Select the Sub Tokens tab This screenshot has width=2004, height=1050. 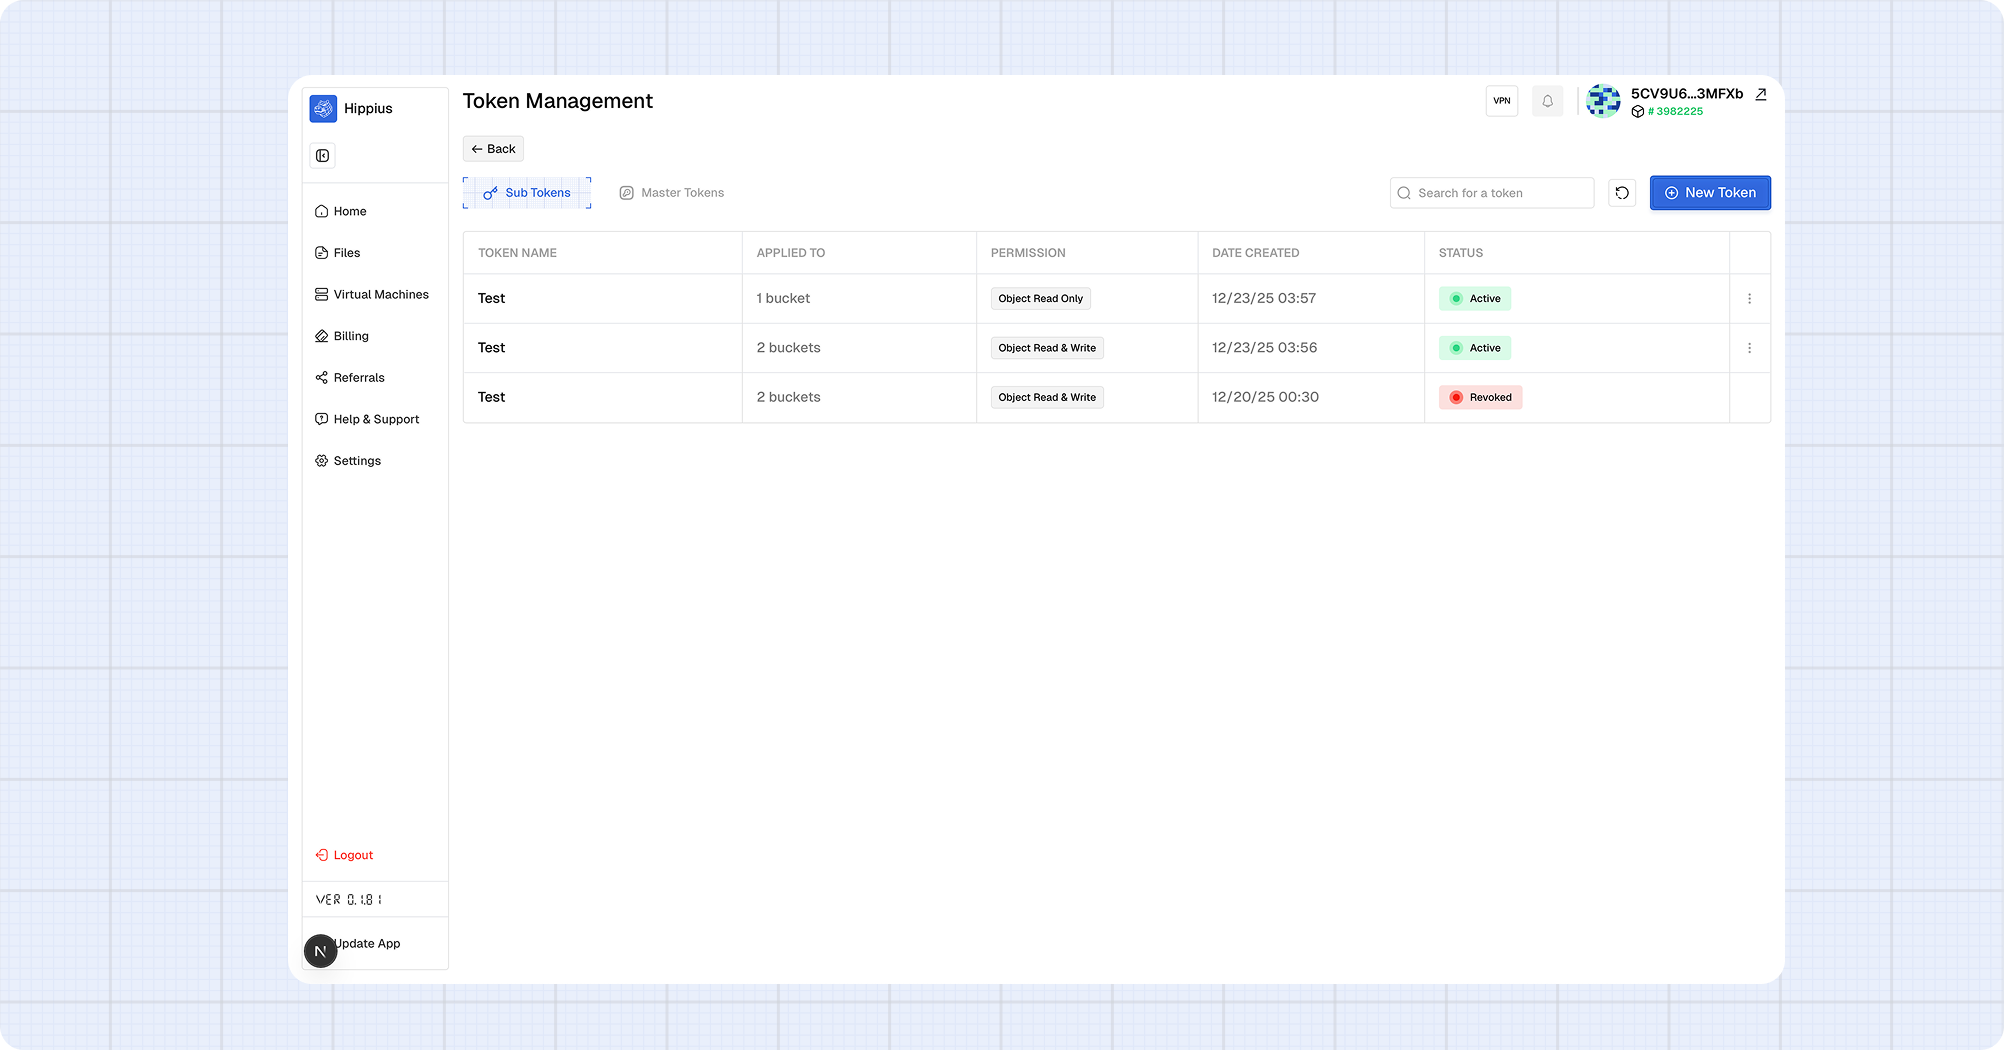[x=526, y=192]
